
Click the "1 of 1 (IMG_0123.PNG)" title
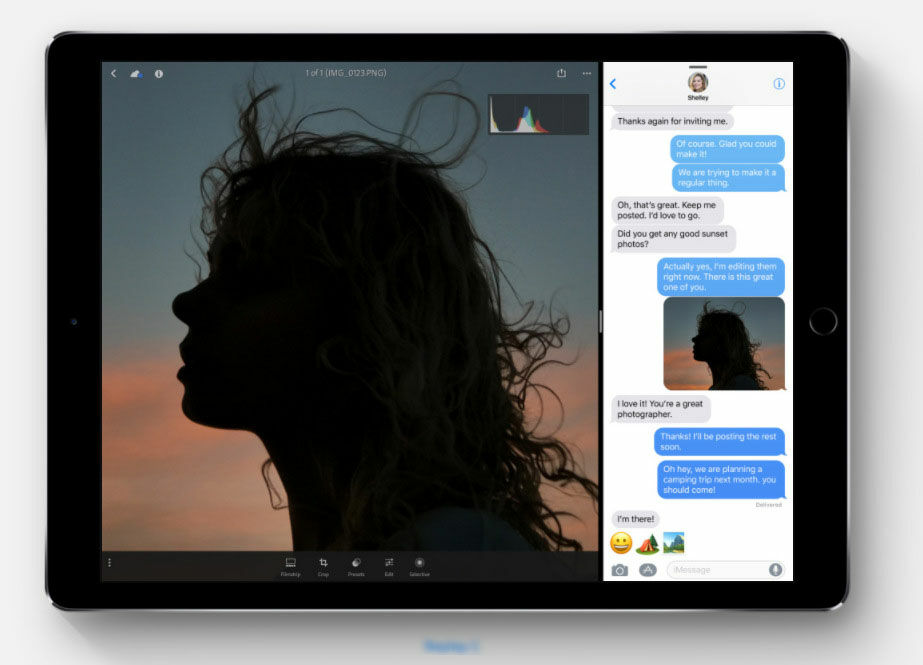point(346,73)
